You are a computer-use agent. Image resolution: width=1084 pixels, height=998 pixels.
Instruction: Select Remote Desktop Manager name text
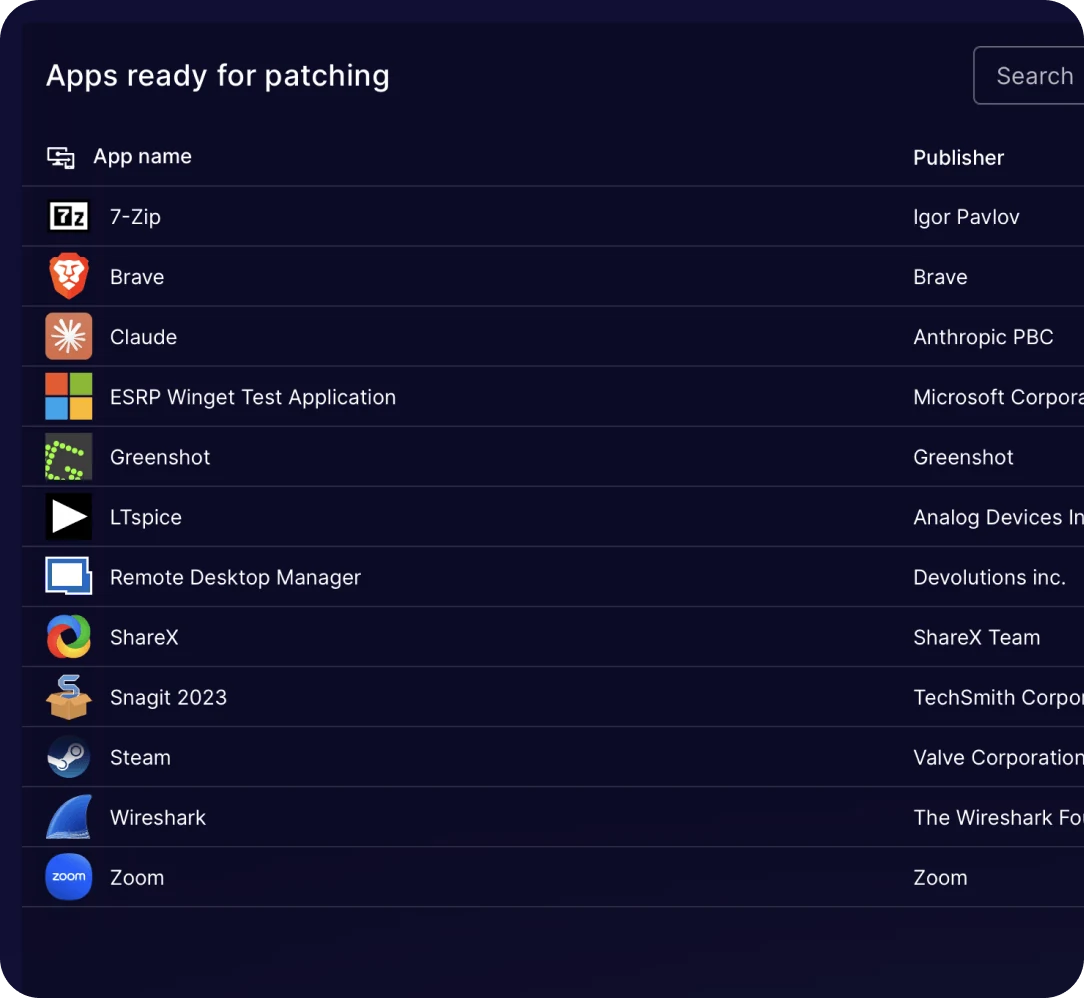235,577
